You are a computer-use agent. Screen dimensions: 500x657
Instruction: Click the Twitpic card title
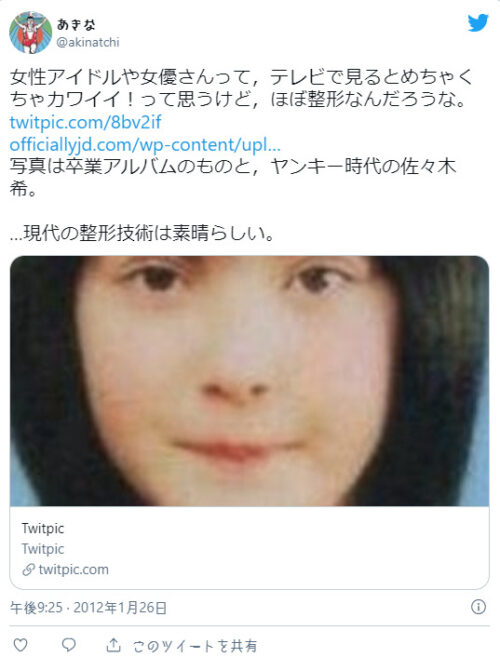43,528
